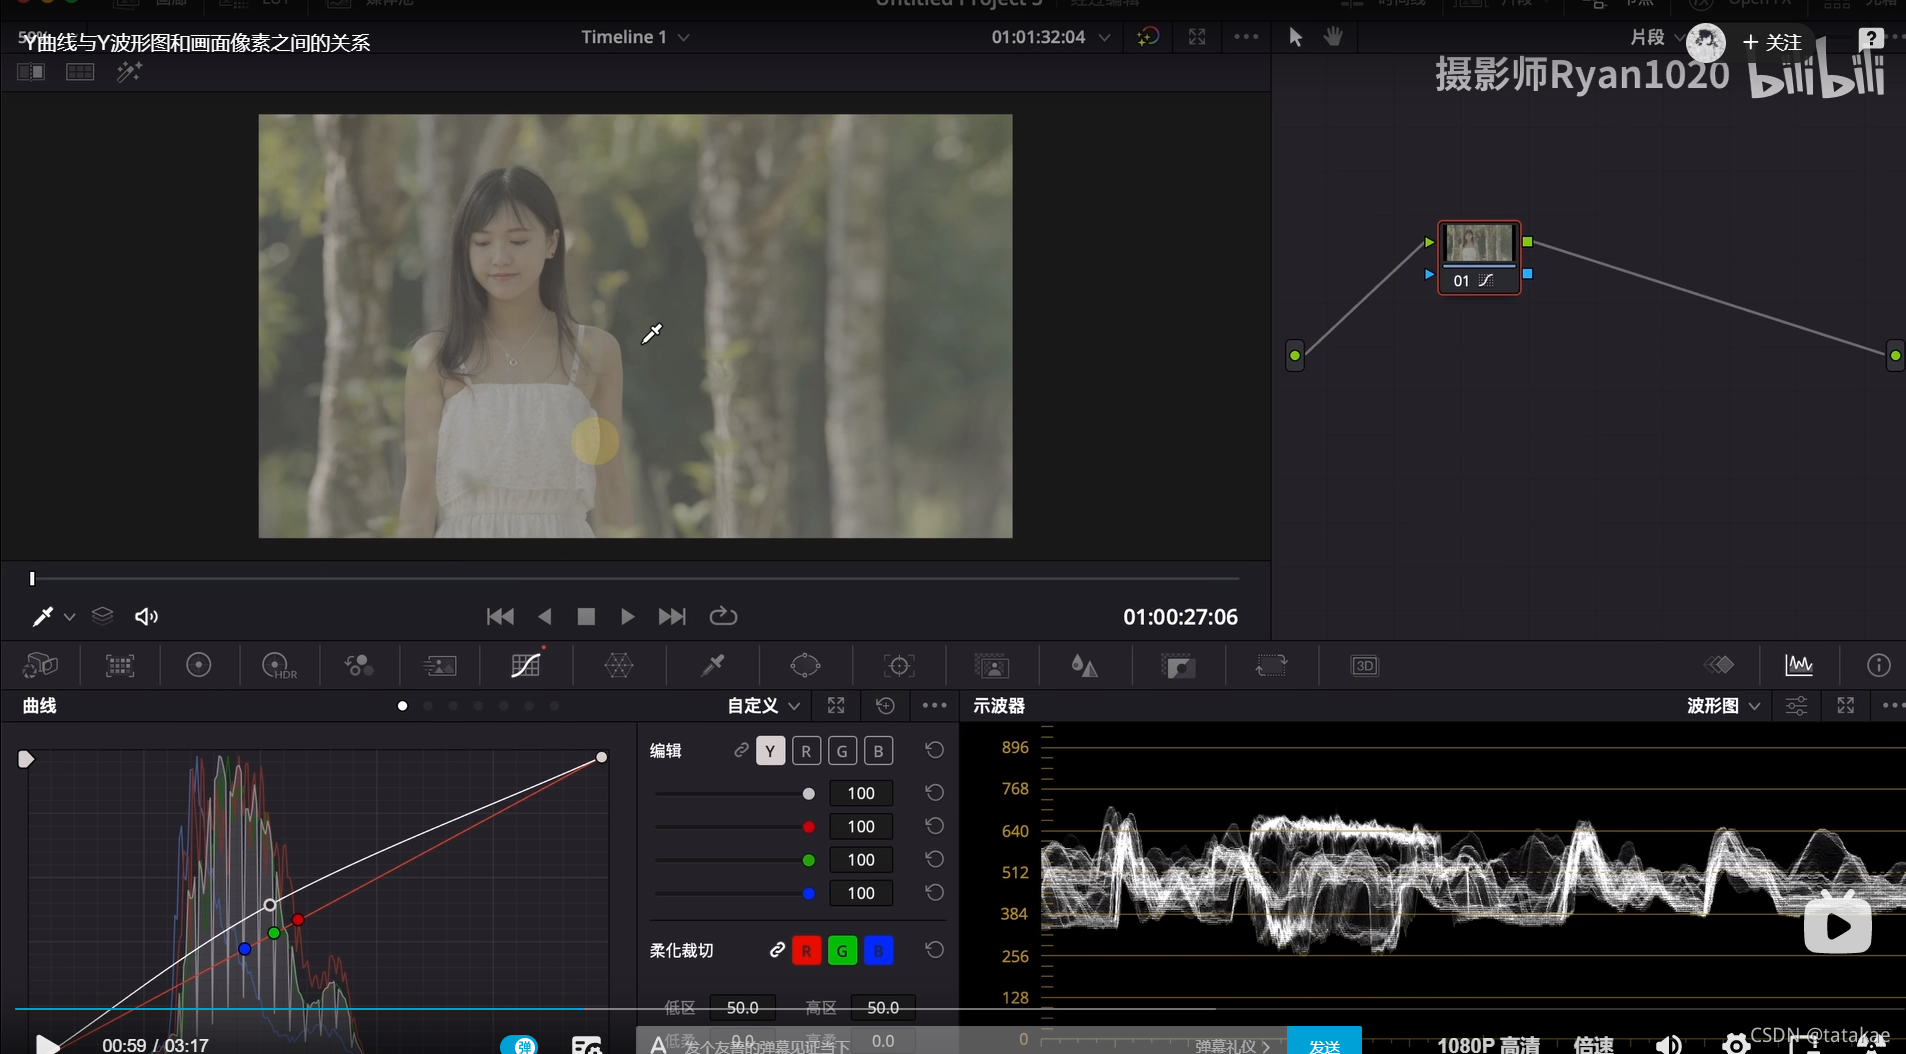Open the 1080P 高清 quality option
Viewport: 1906px width, 1054px height.
1488,1044
